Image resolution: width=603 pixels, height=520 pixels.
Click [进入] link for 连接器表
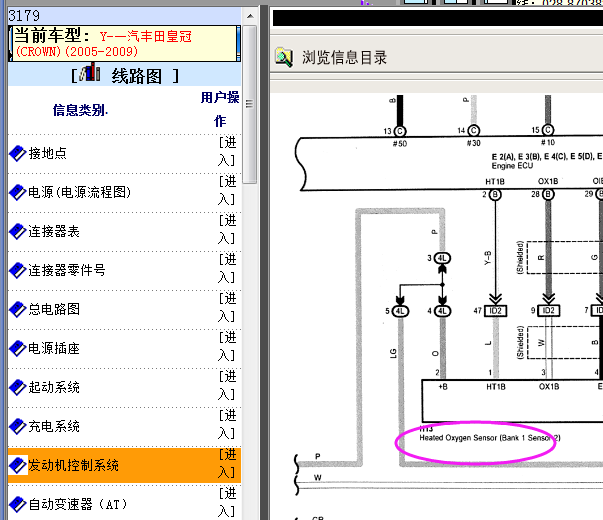point(227,230)
